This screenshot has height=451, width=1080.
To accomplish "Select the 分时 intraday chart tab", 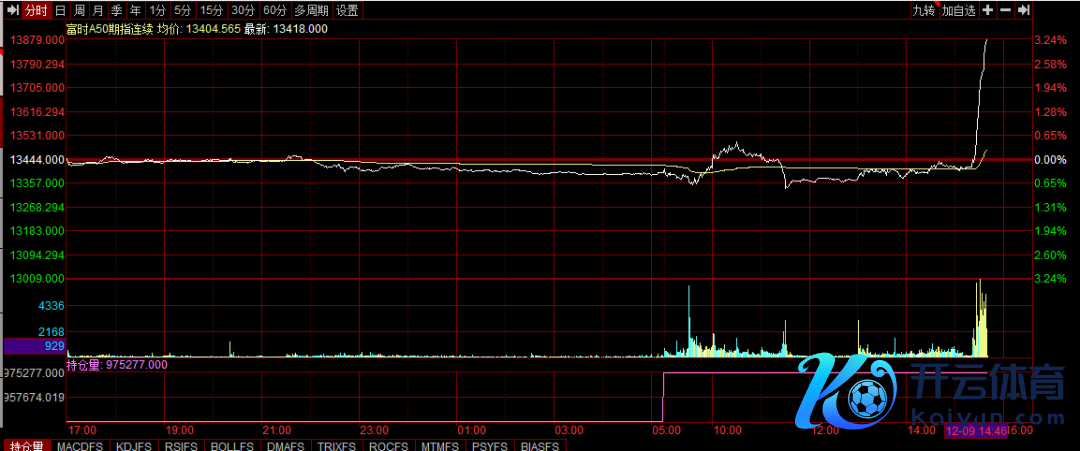I will 35,11.
